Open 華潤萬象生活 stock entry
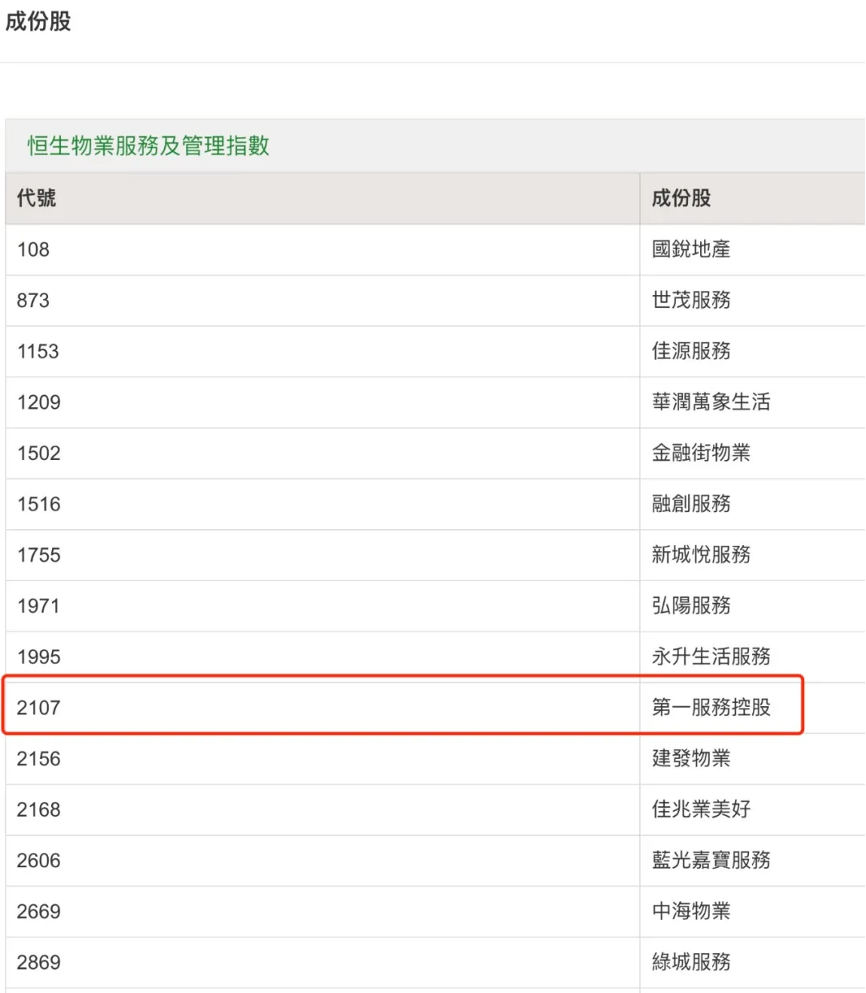Screen dimensions: 866x993 coord(711,402)
